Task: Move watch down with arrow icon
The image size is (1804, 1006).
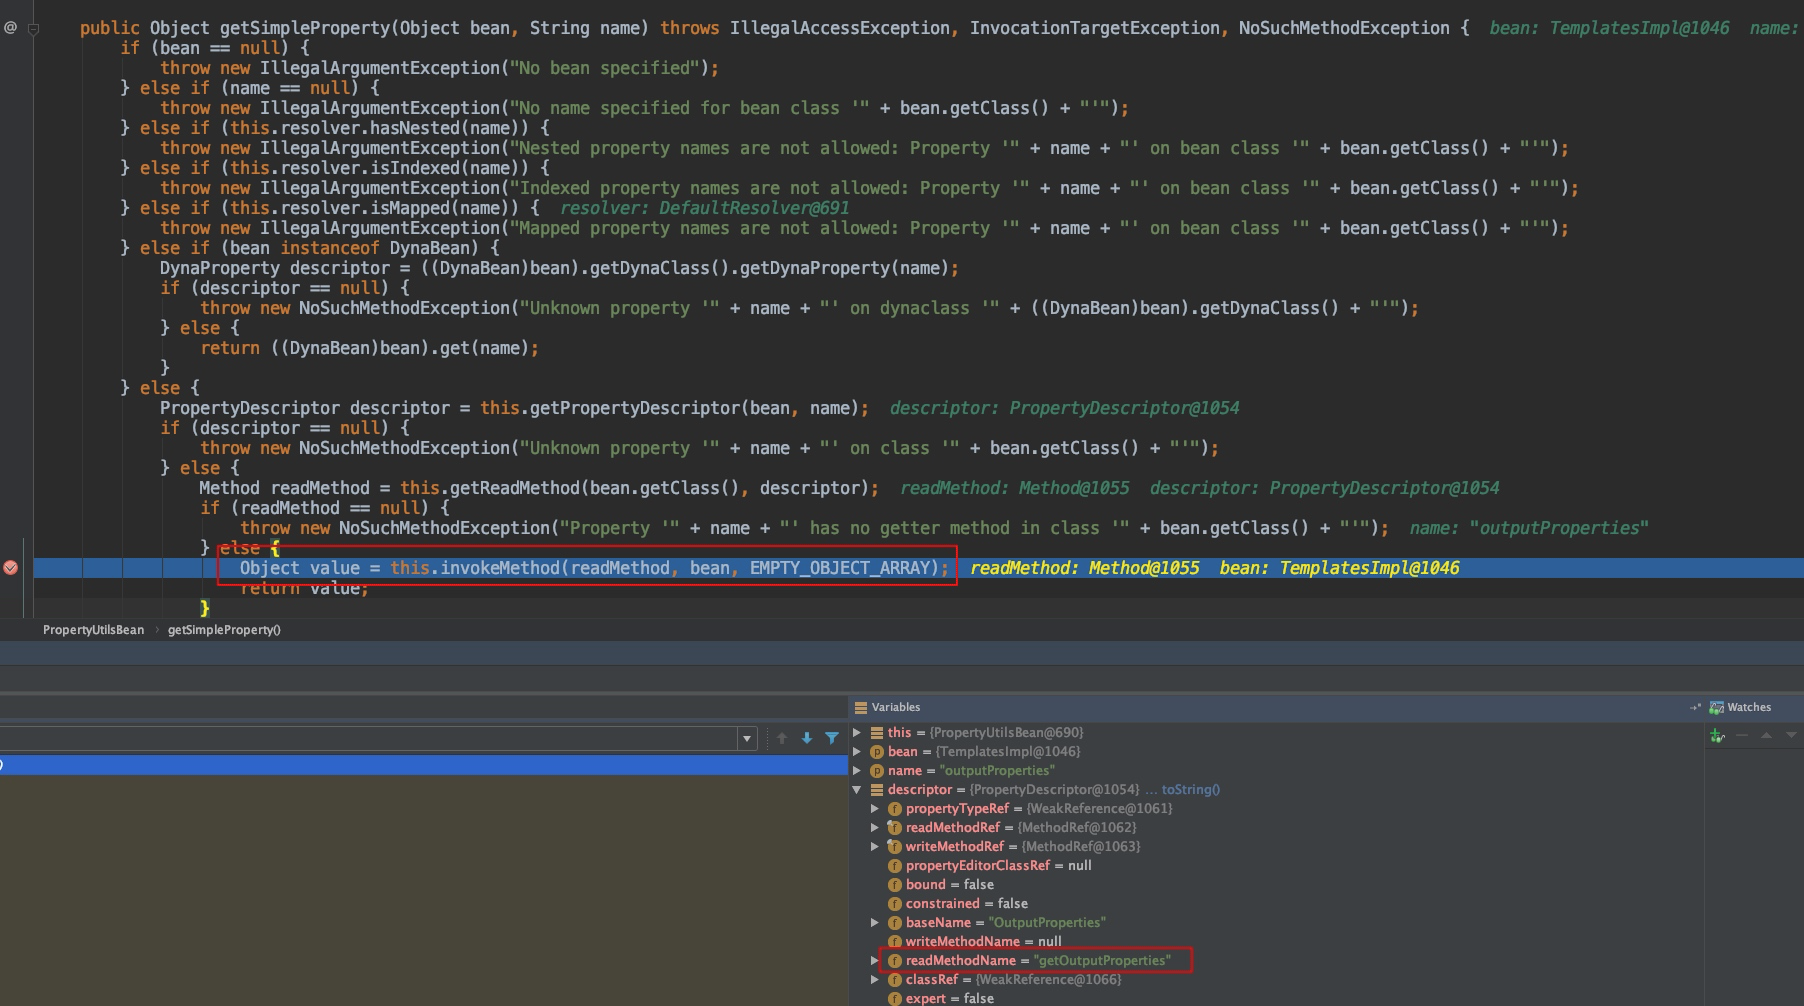Action: point(1790,736)
